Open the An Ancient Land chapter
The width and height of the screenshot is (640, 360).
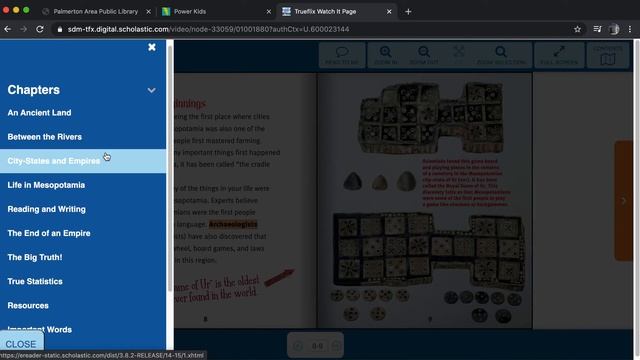pyautogui.click(x=39, y=113)
